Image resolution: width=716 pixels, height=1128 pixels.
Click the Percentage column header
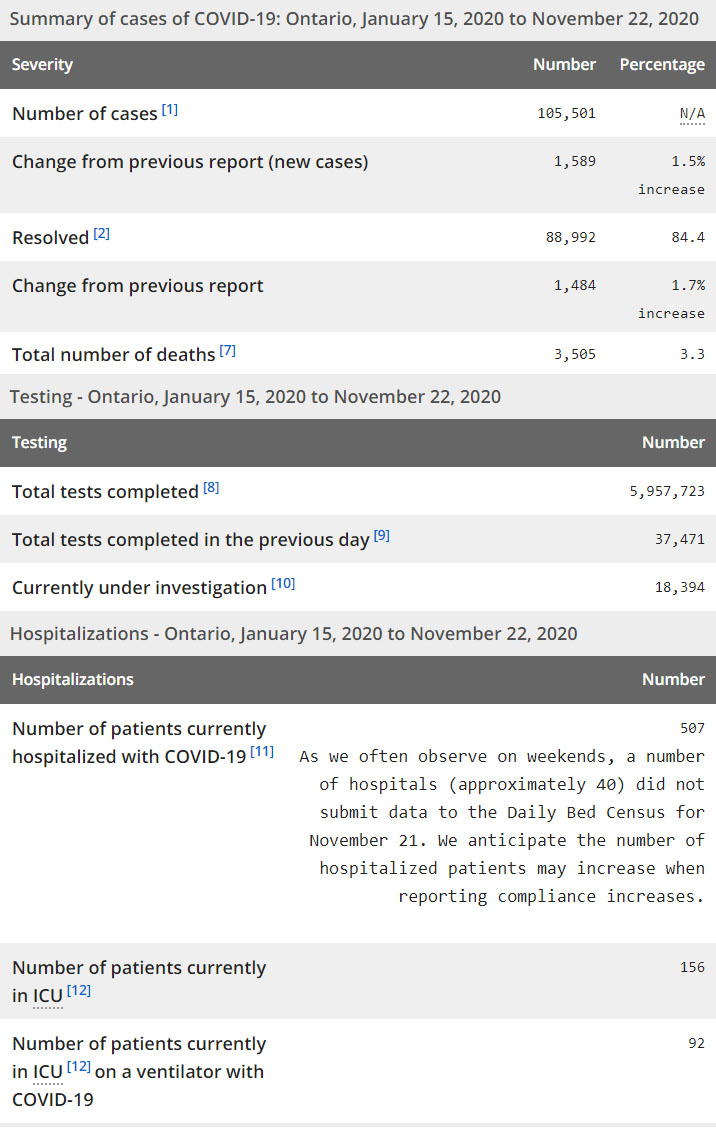[662, 64]
